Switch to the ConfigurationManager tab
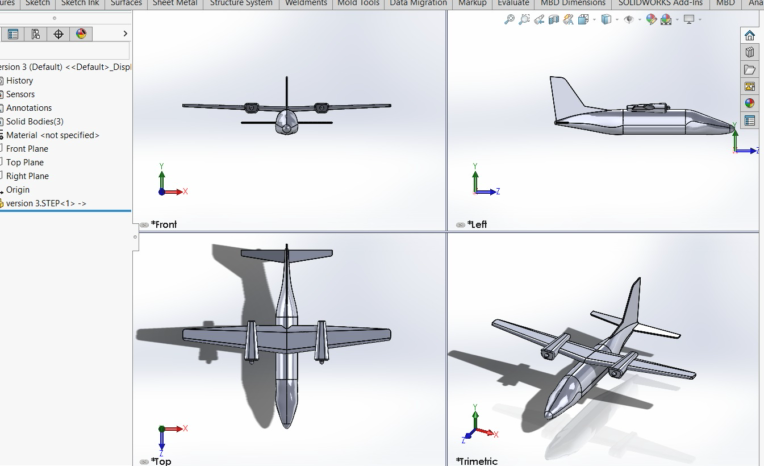The width and height of the screenshot is (764, 466). pyautogui.click(x=36, y=34)
